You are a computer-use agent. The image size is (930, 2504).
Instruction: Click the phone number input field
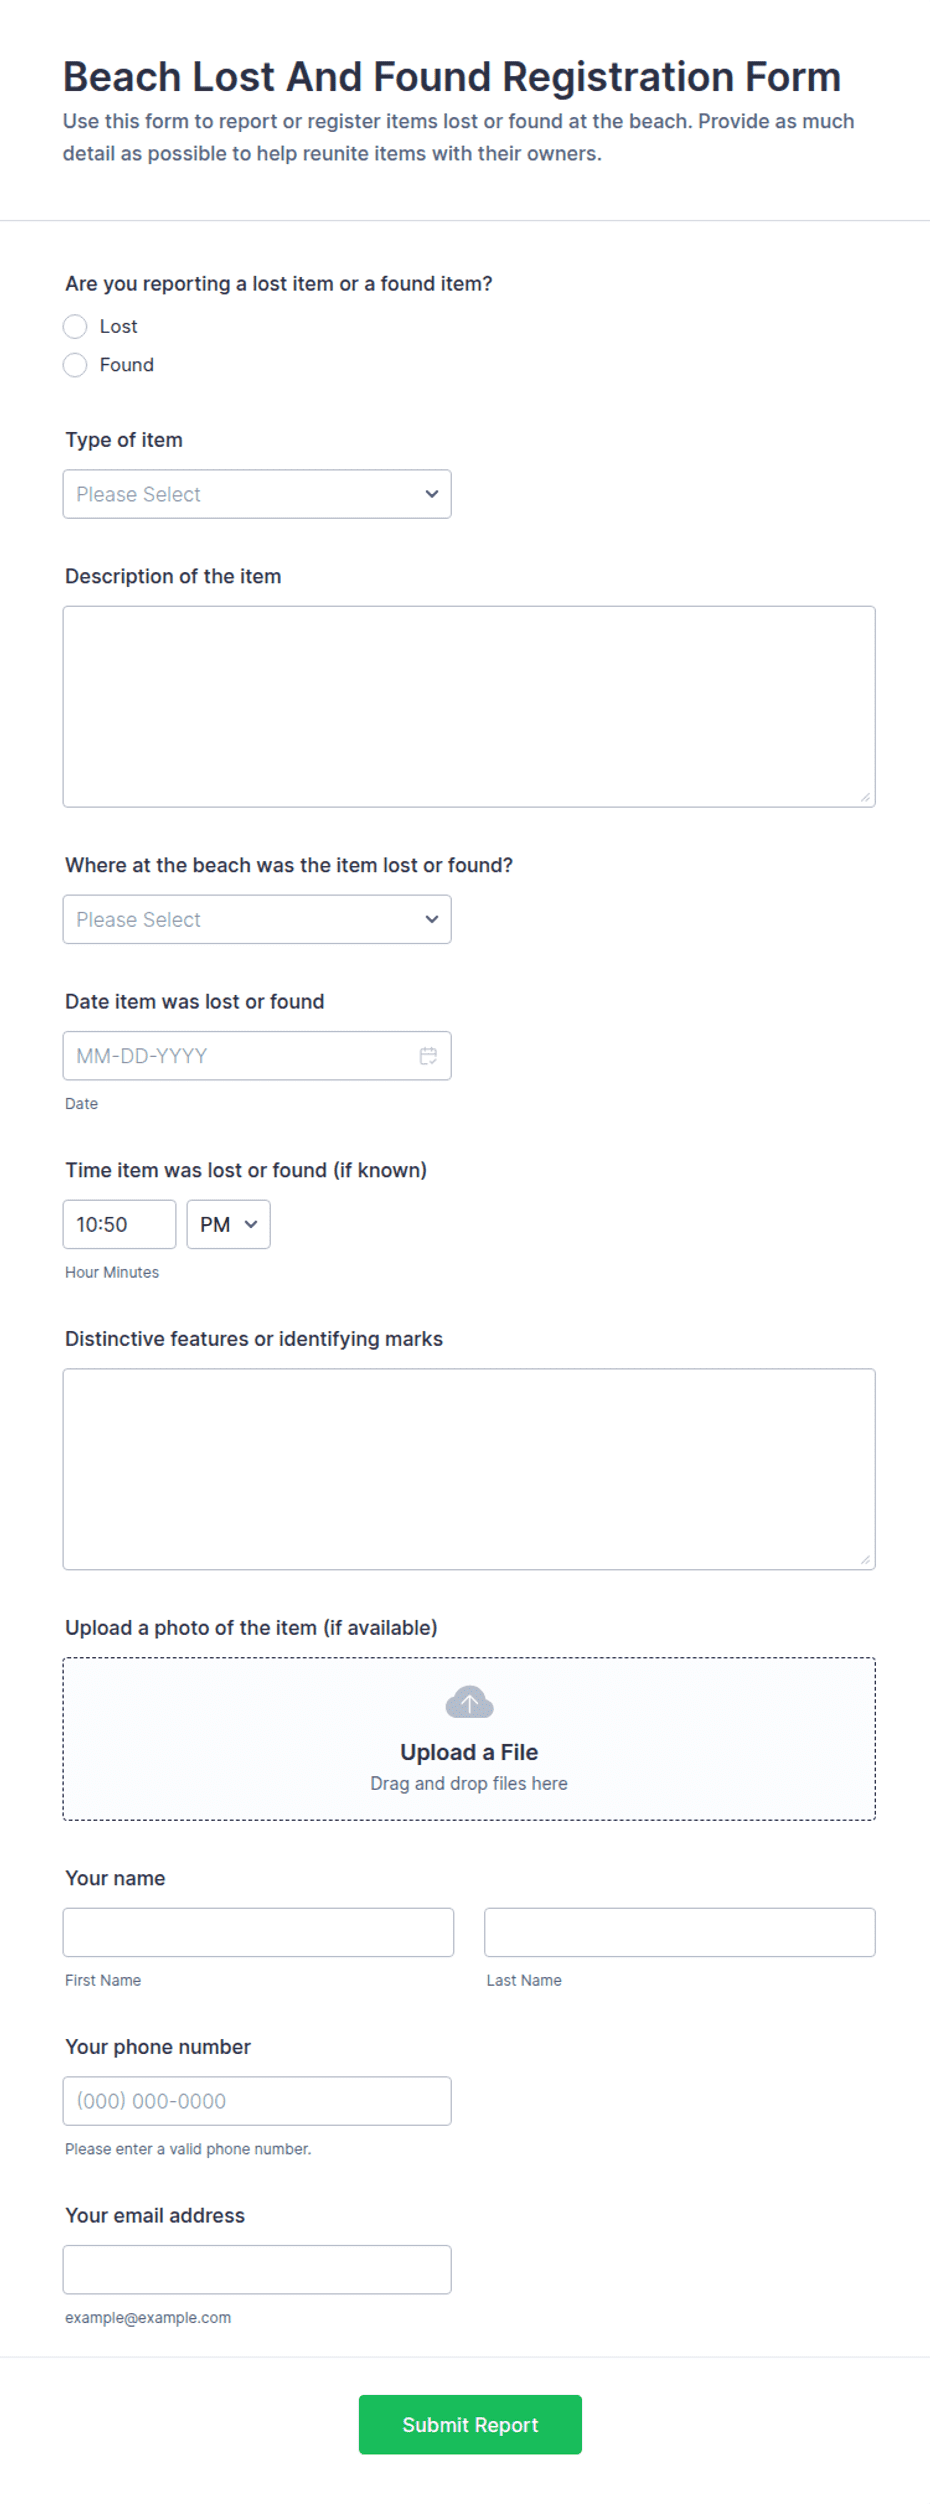click(257, 2101)
